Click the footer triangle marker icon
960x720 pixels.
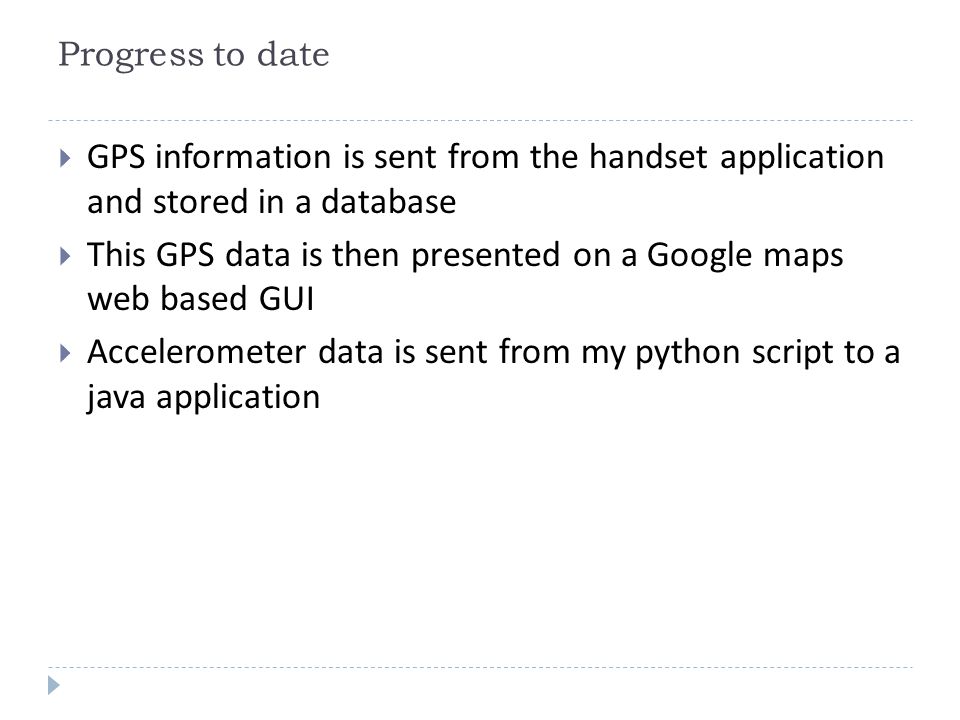pyautogui.click(x=54, y=685)
